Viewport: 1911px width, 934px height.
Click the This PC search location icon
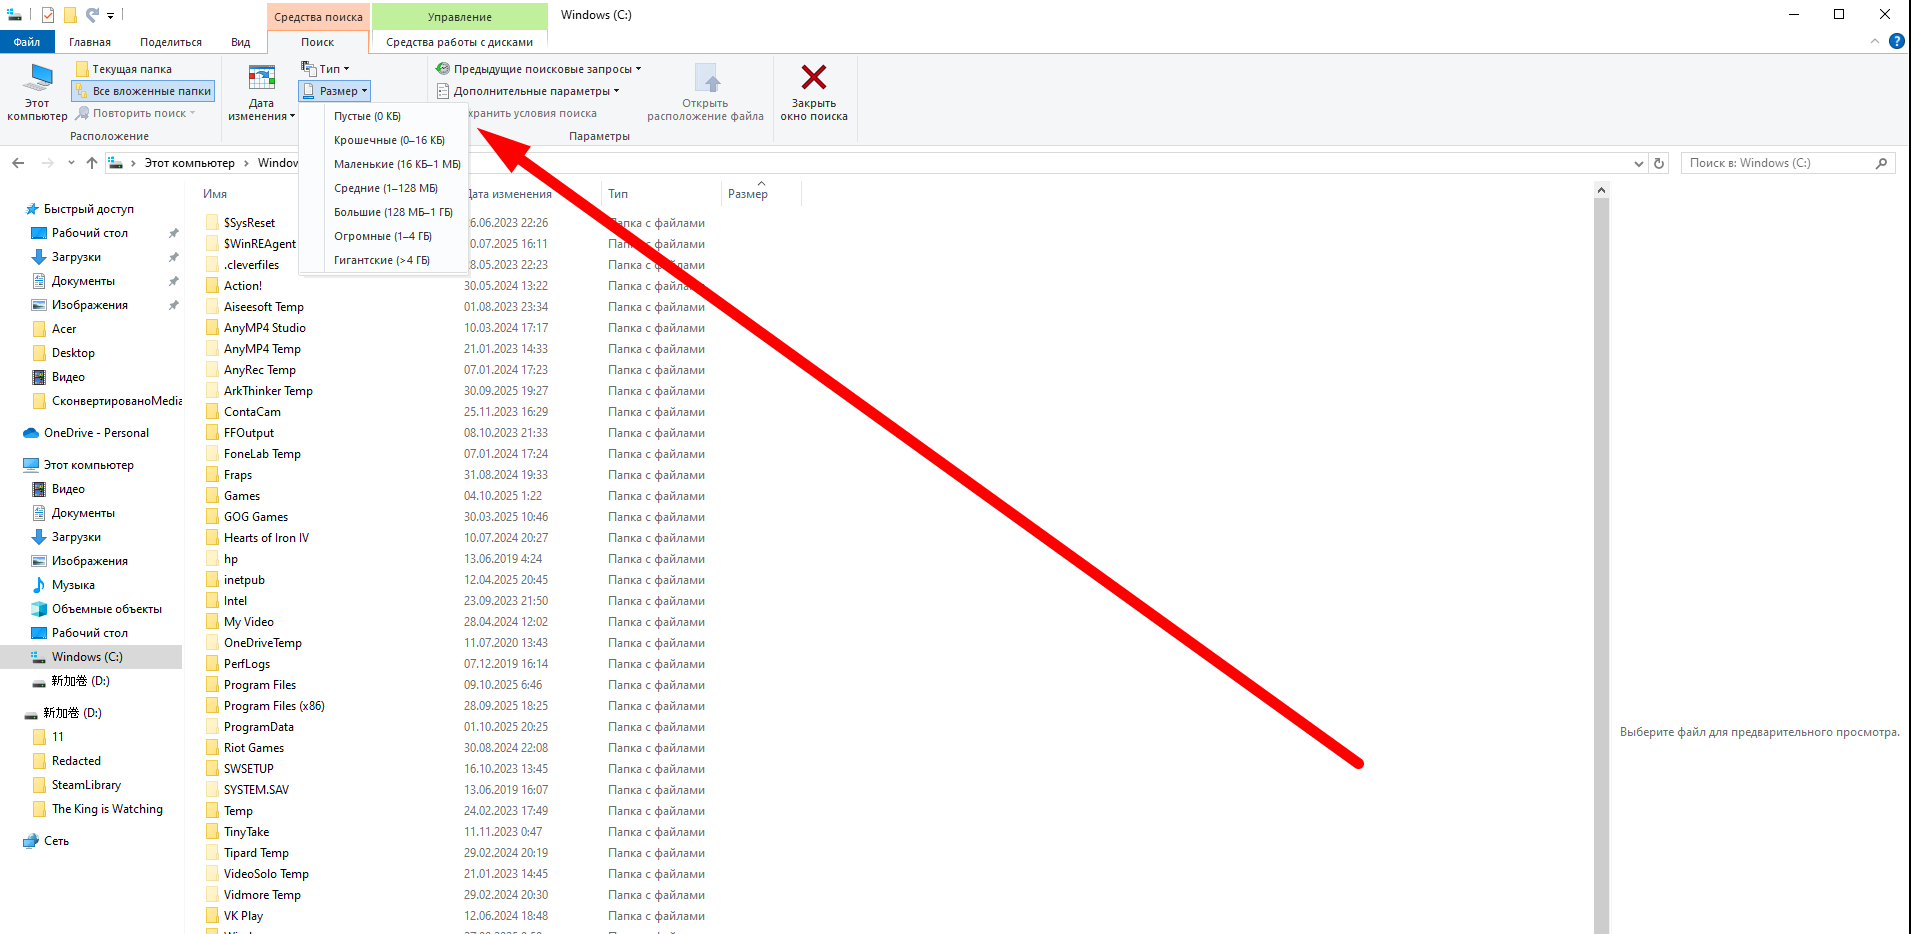pos(38,92)
